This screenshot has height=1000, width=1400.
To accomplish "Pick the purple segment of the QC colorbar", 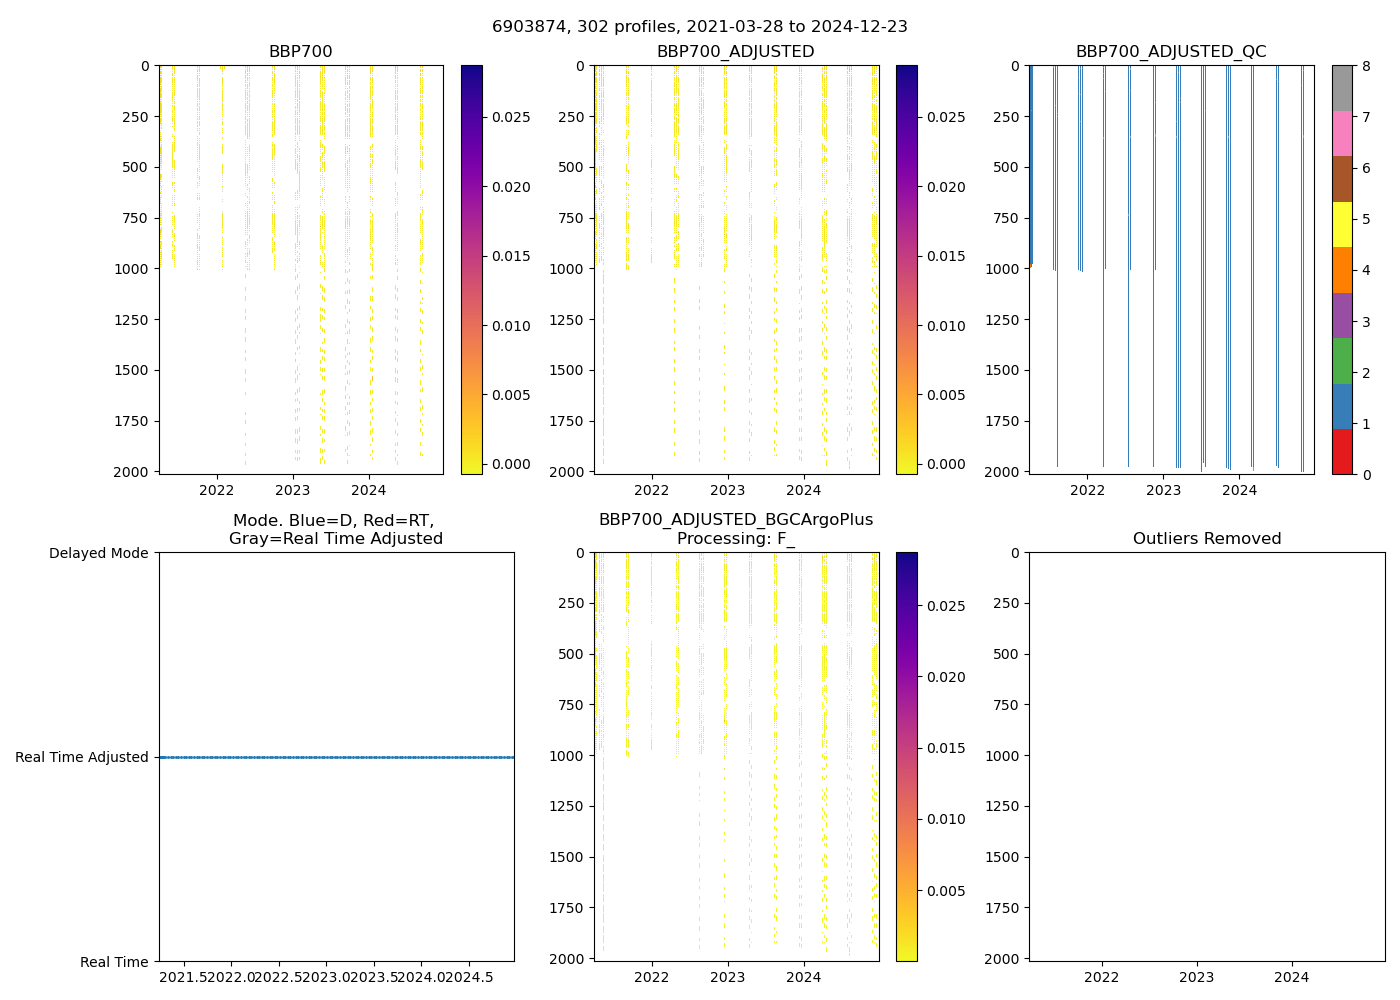I will [1342, 315].
